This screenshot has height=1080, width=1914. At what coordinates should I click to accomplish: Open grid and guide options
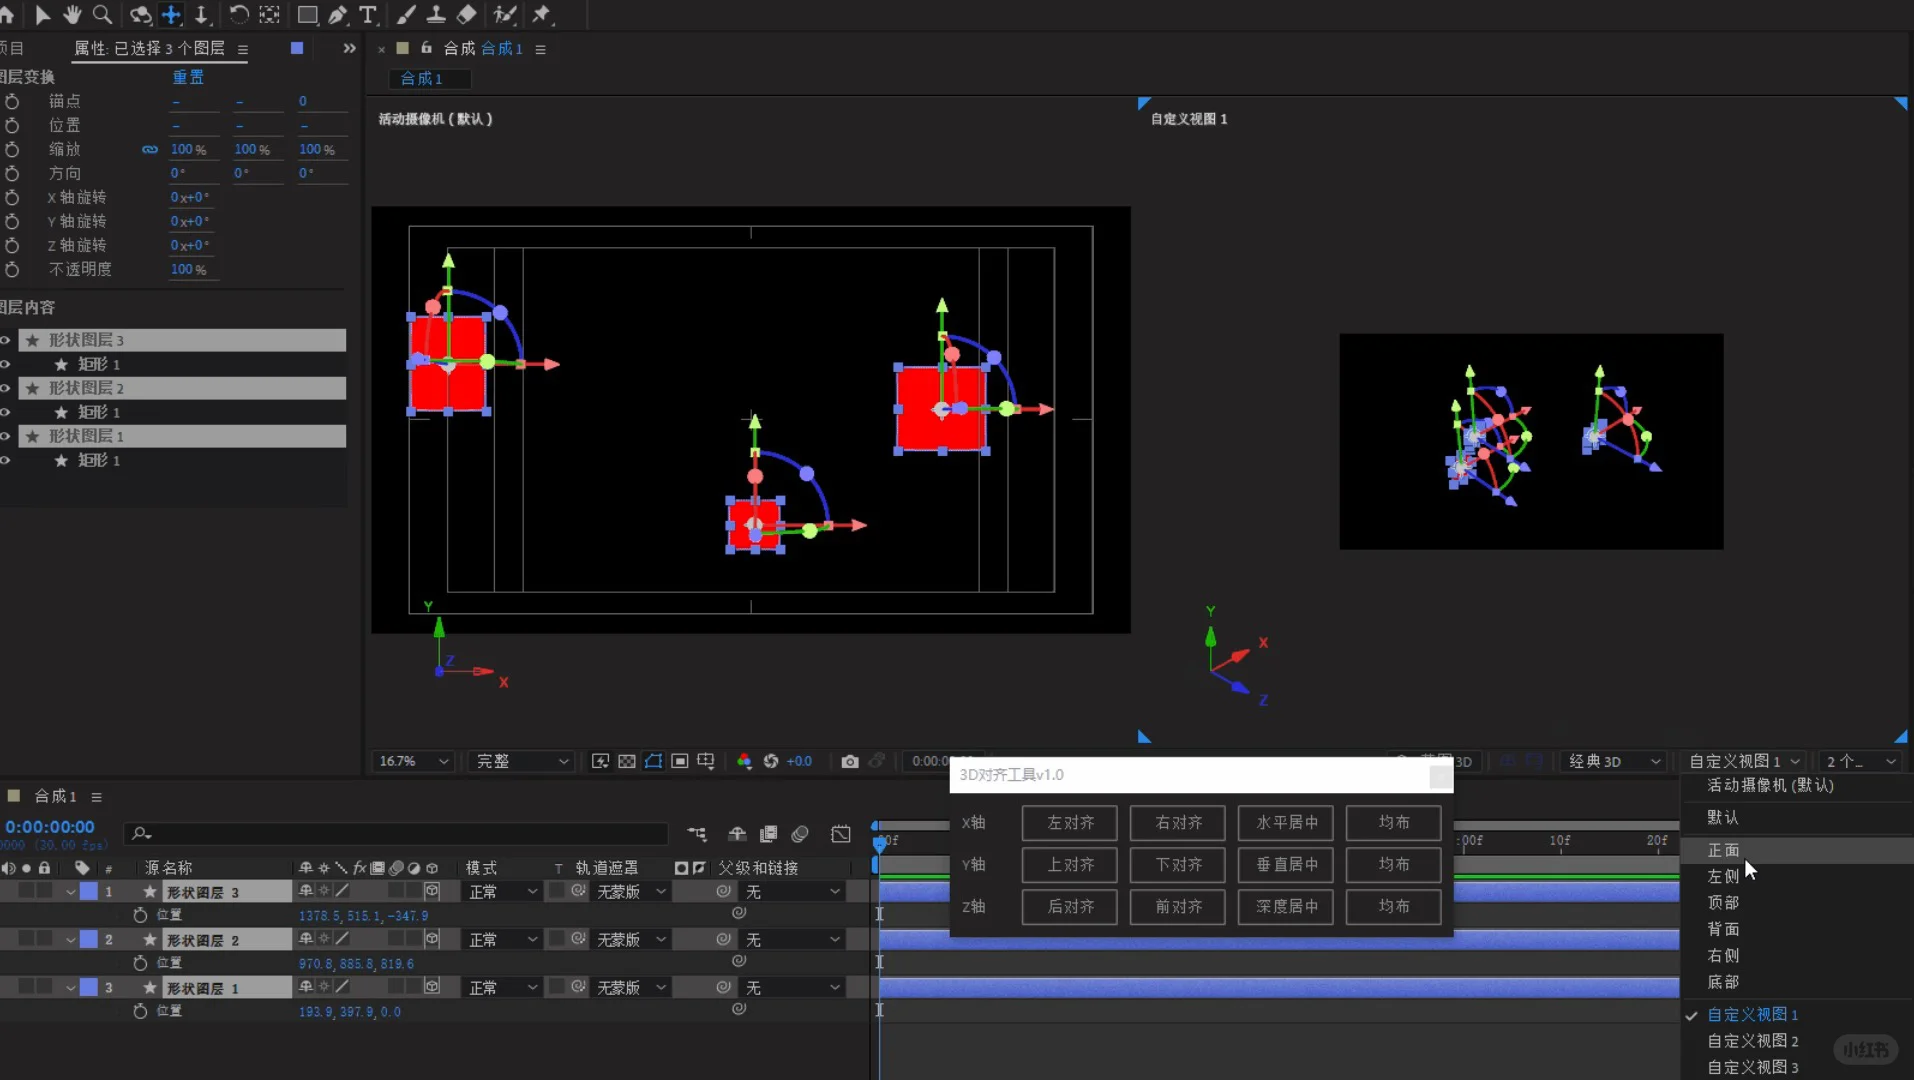(x=706, y=761)
